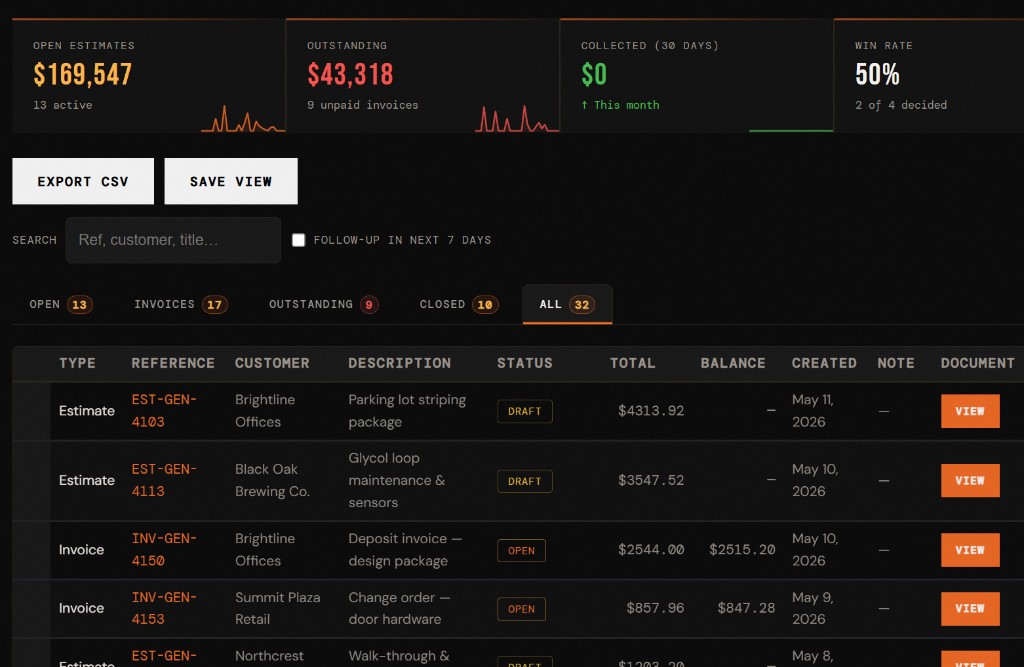Click the Export CSV button
Screen dimensions: 1024x667
[x=83, y=181]
